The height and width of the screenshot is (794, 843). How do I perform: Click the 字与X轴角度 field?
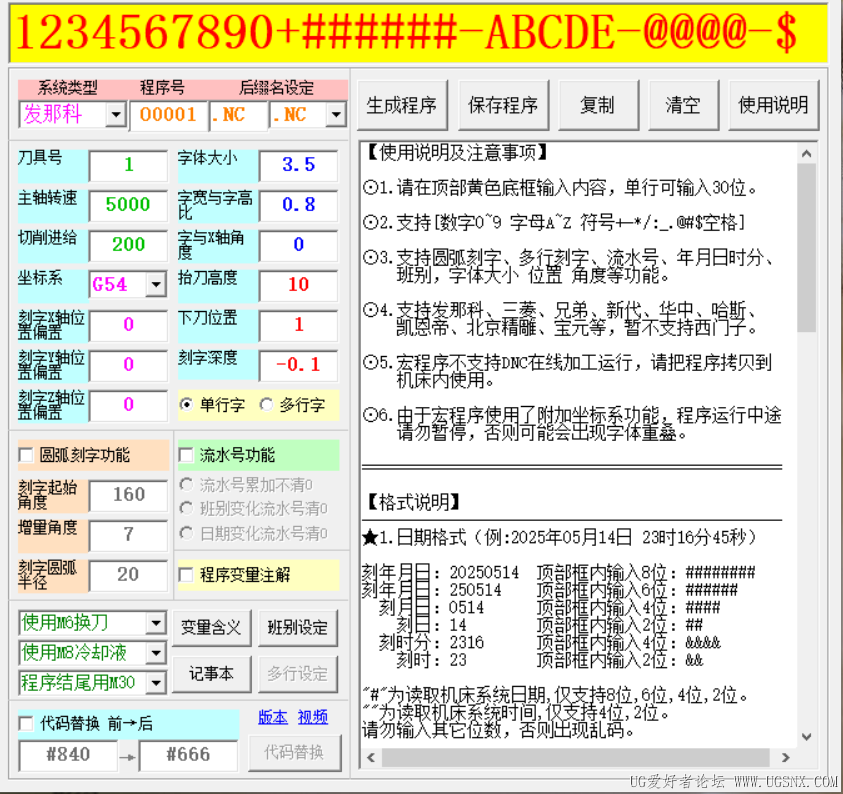tap(298, 245)
